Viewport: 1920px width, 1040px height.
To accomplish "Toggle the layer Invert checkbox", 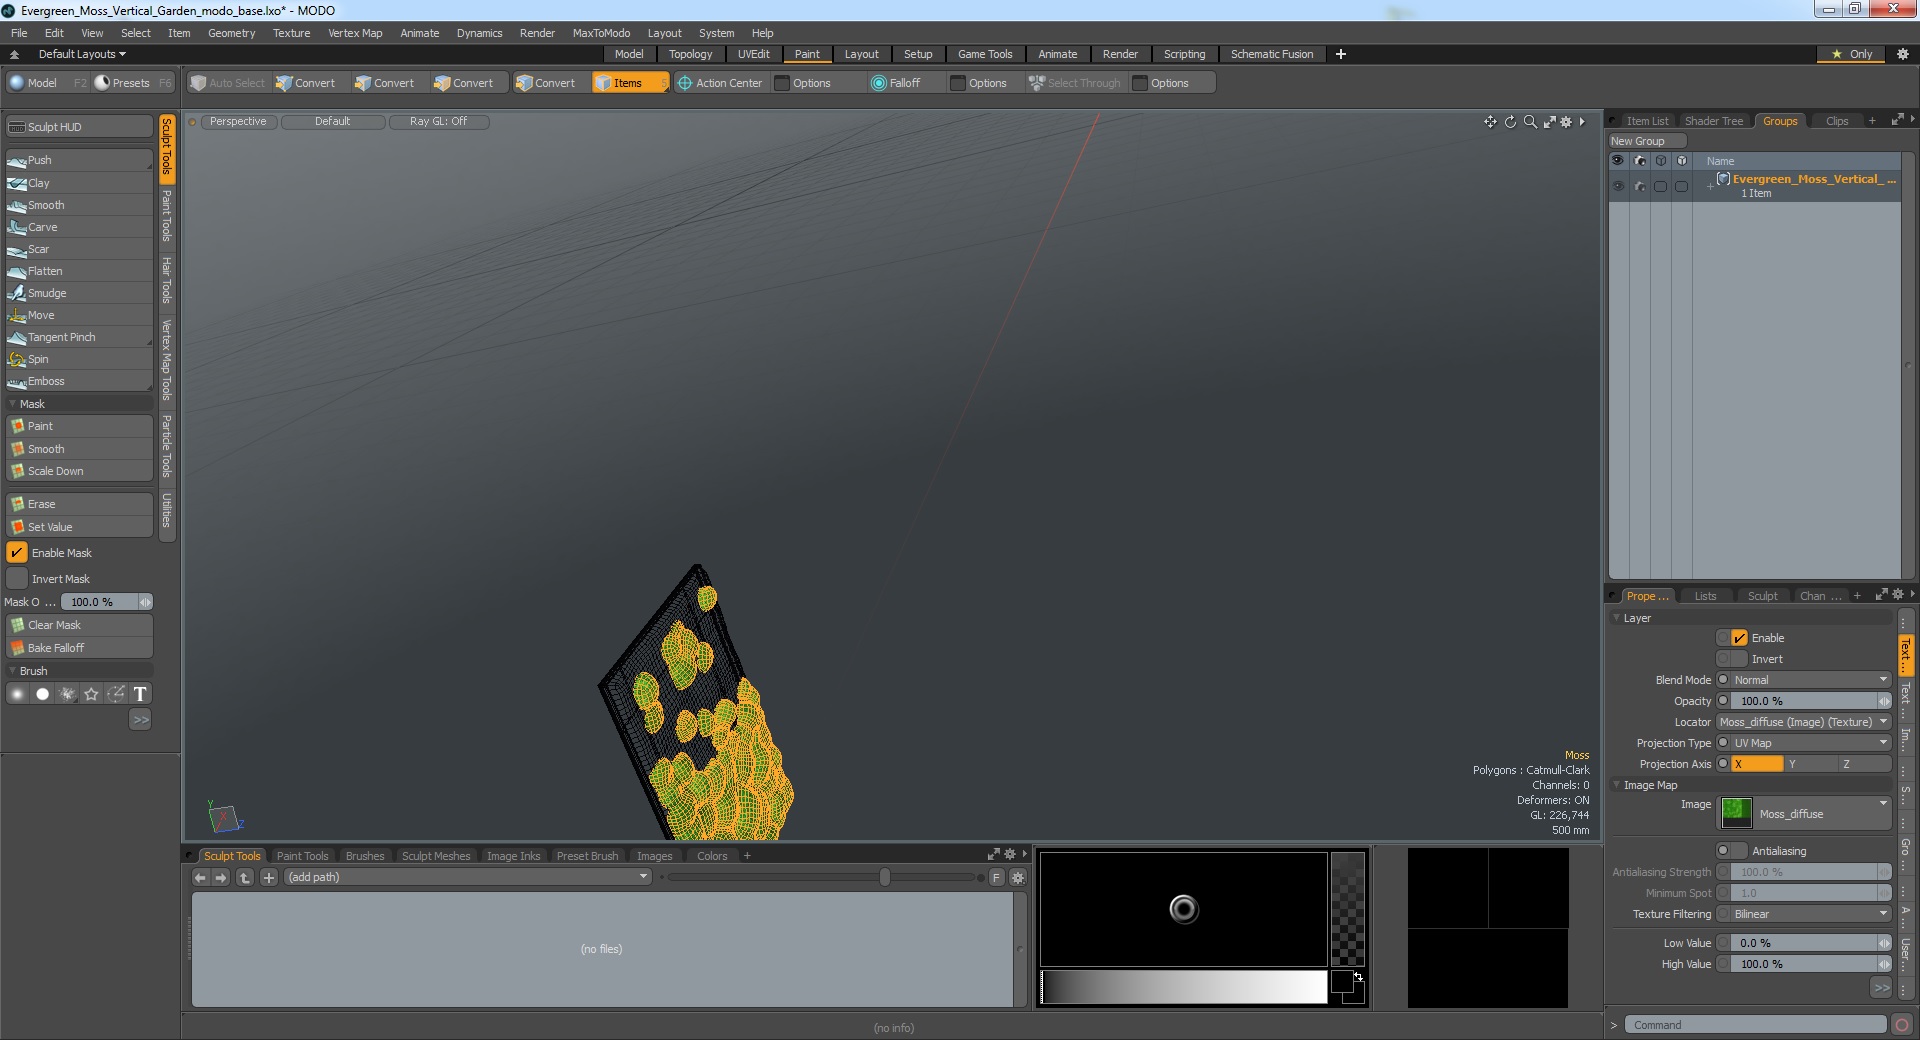I will [x=1739, y=659].
